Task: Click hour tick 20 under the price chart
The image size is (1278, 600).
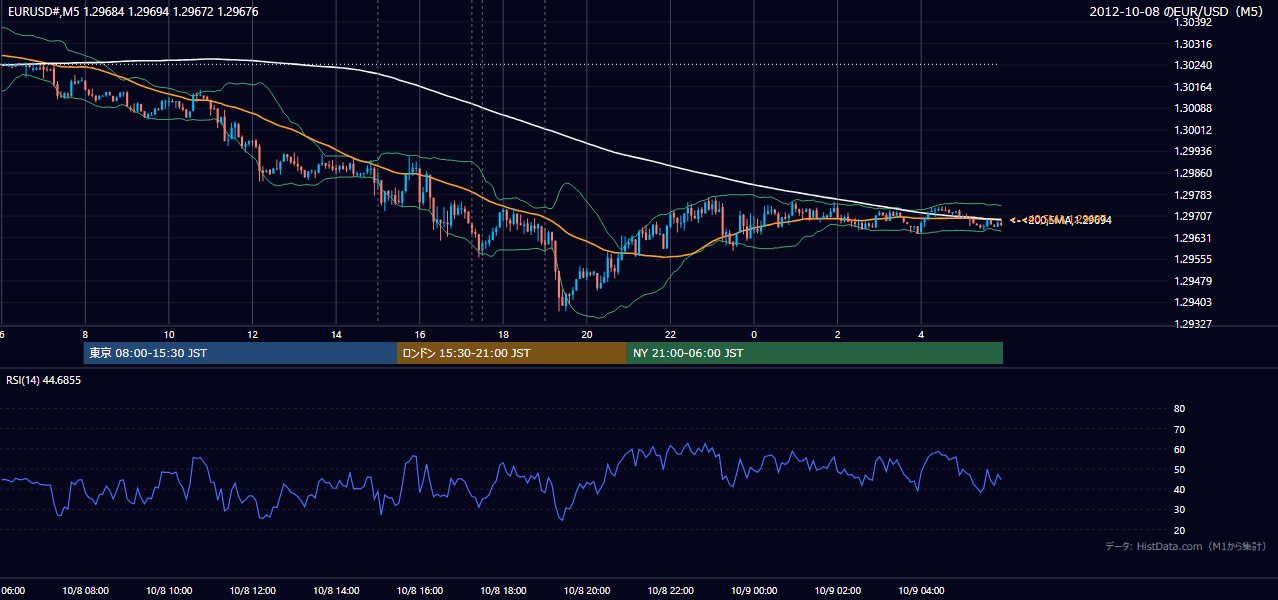Action: pos(587,334)
